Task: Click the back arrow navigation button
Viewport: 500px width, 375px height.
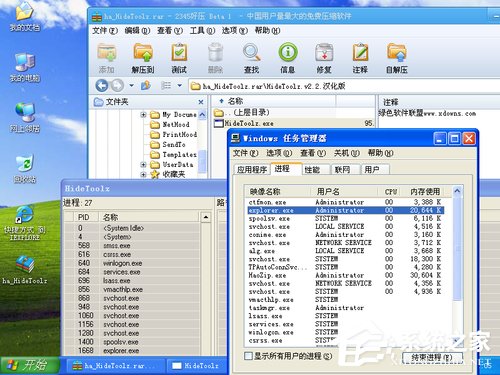Action: [102, 86]
